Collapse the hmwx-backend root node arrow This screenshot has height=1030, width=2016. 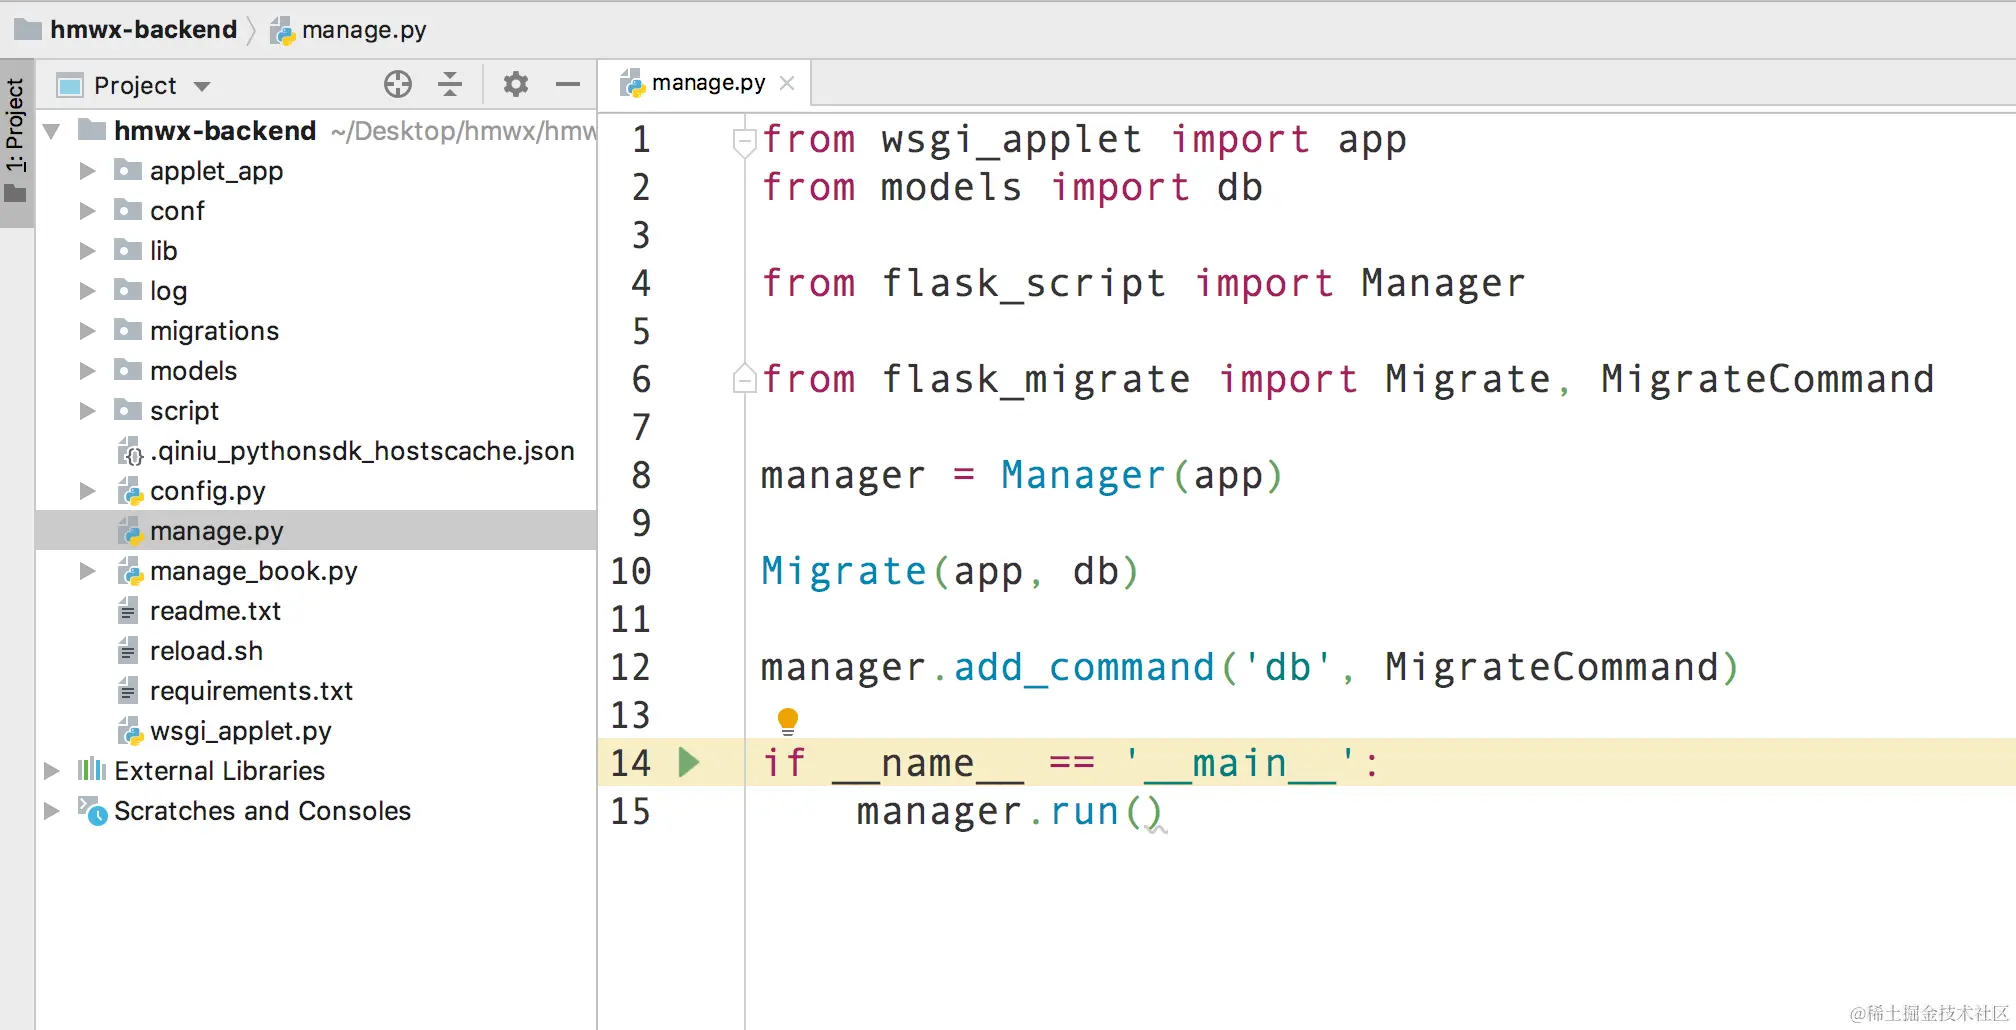(x=52, y=131)
